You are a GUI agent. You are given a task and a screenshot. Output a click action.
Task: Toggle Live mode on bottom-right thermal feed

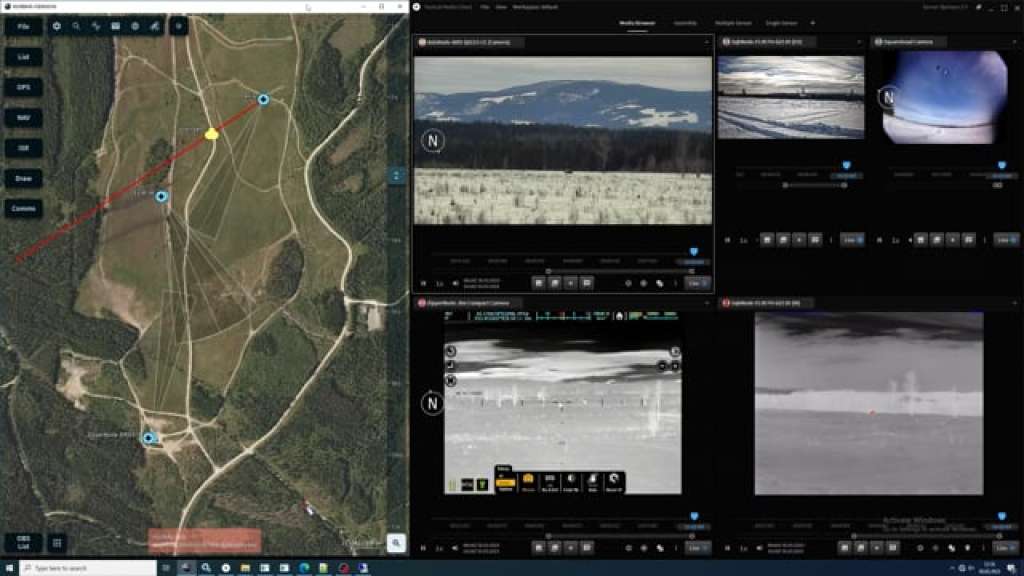click(x=1005, y=548)
